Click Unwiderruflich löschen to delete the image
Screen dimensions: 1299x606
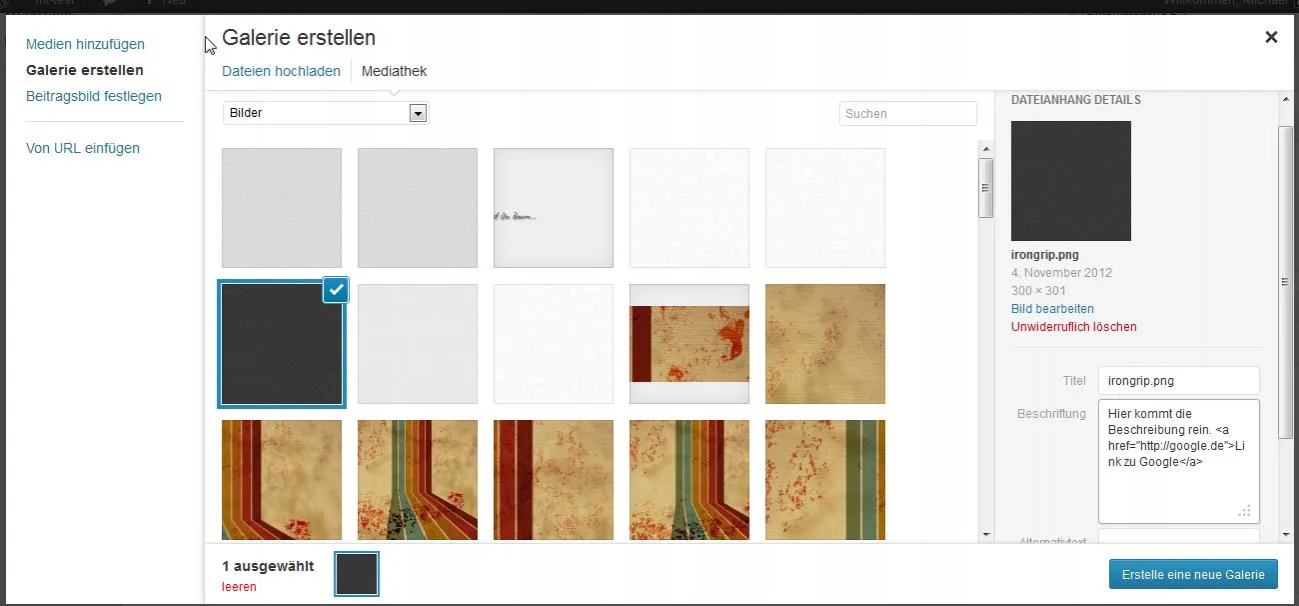(x=1074, y=327)
